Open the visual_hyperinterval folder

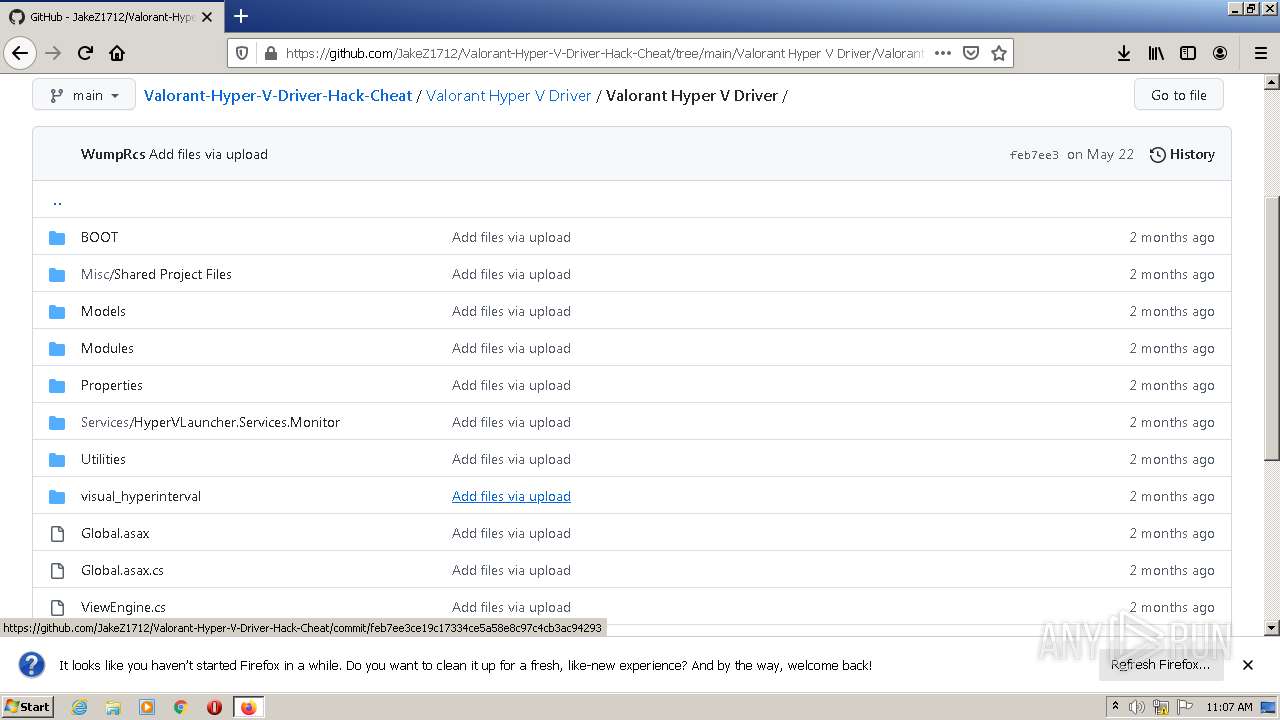141,496
